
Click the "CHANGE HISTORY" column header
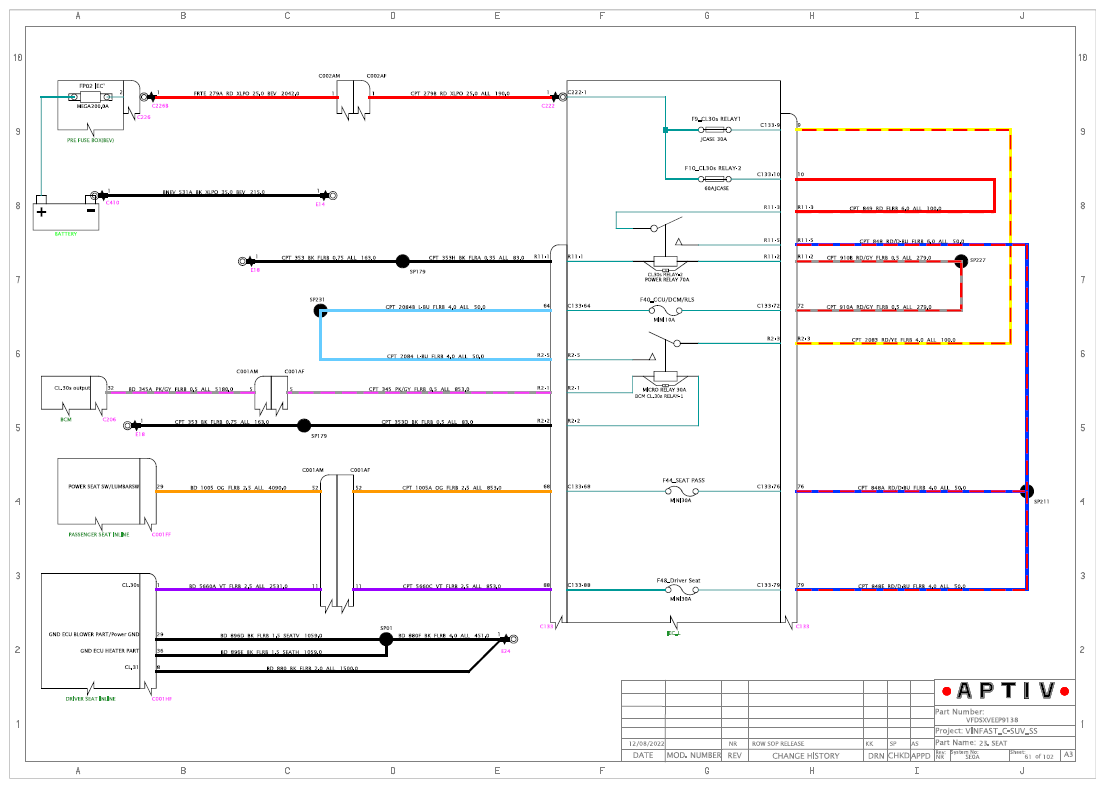[x=805, y=756]
